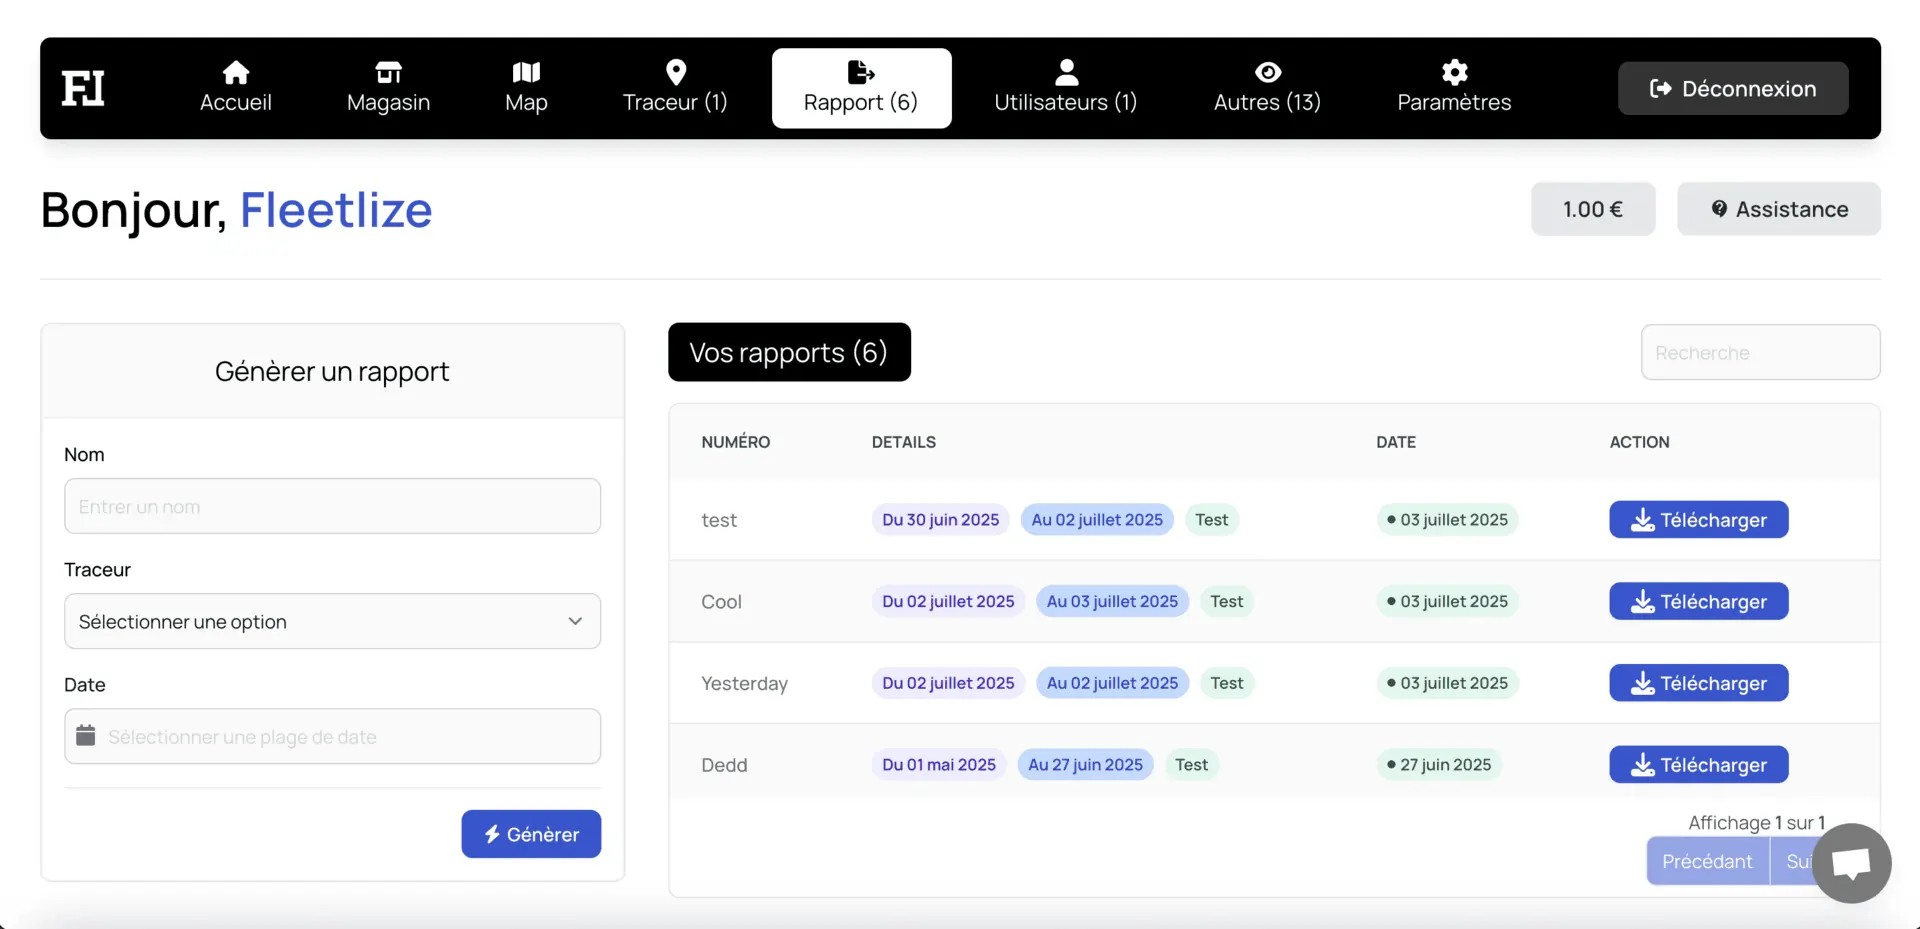The height and width of the screenshot is (929, 1920).
Task: Expand the Traceur dropdown chevron arrow
Action: point(575,621)
